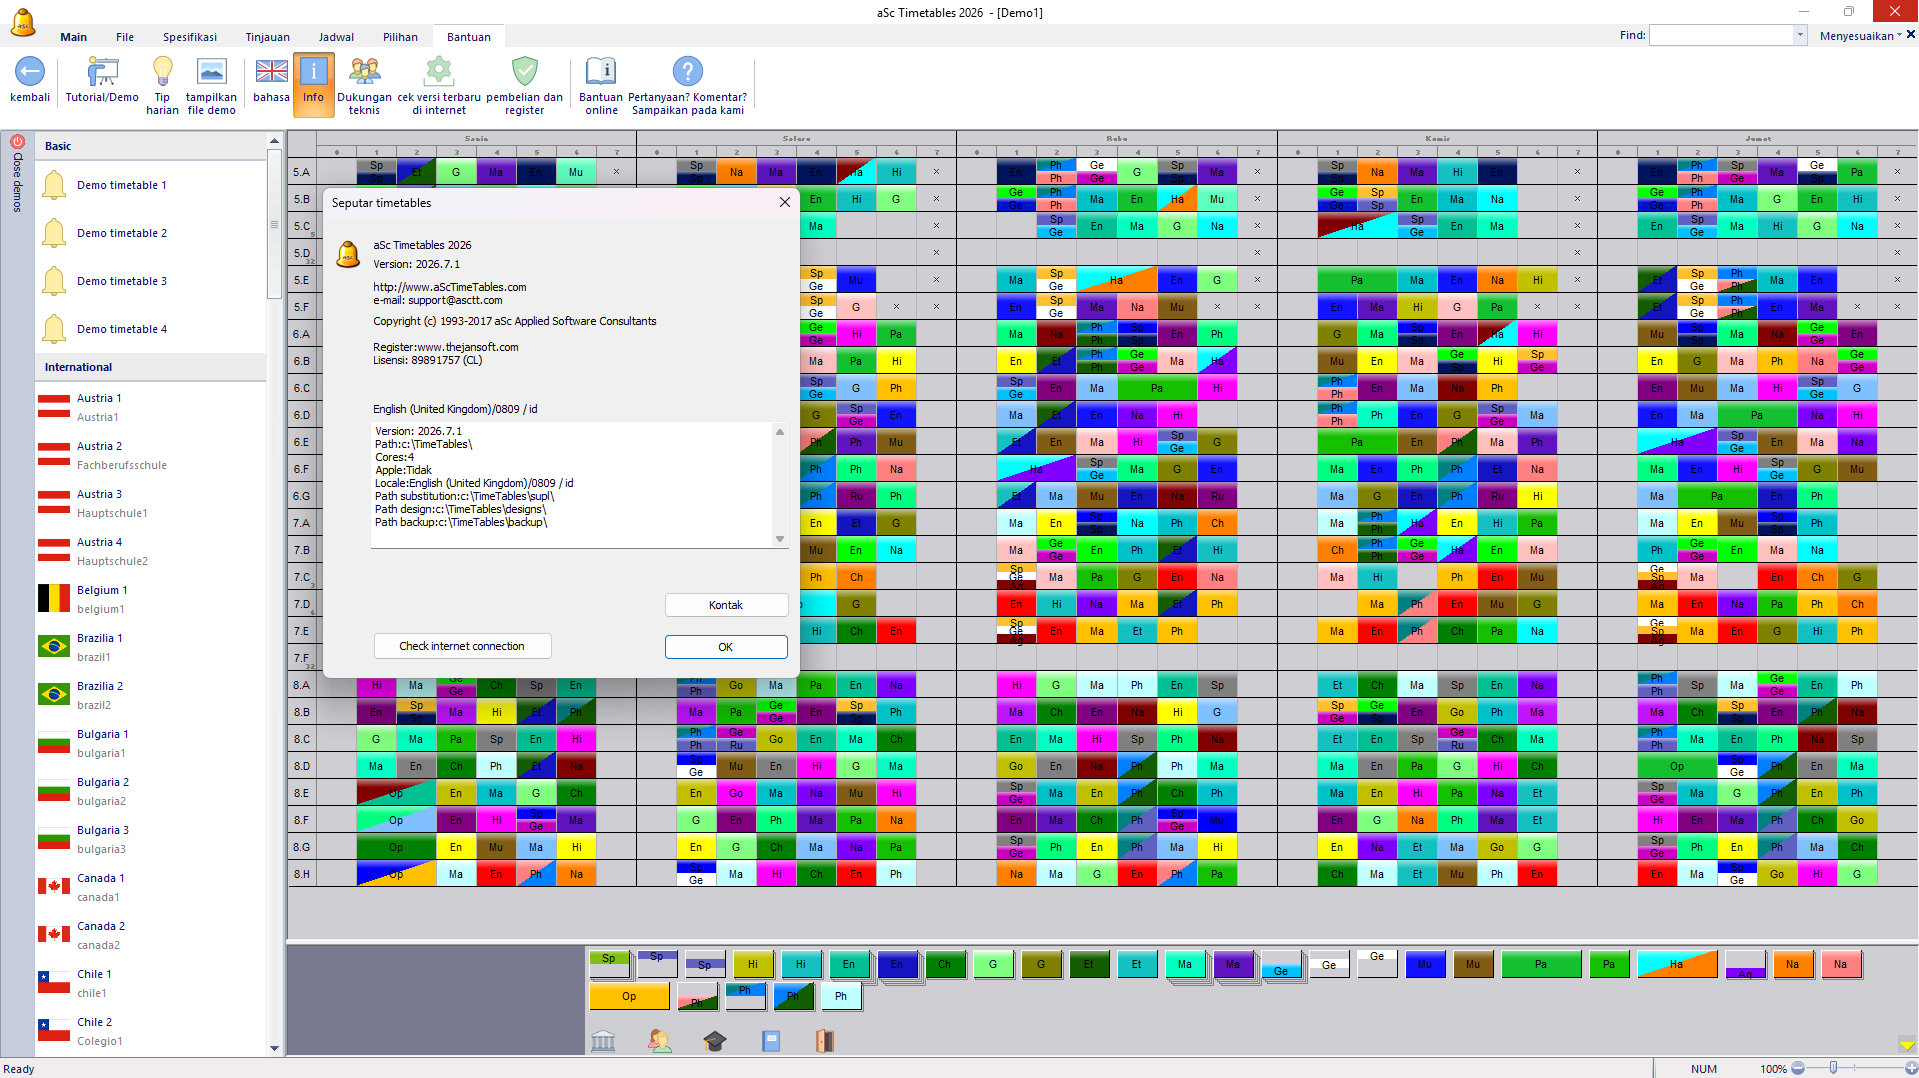Select the 5.A class row header

[x=303, y=172]
